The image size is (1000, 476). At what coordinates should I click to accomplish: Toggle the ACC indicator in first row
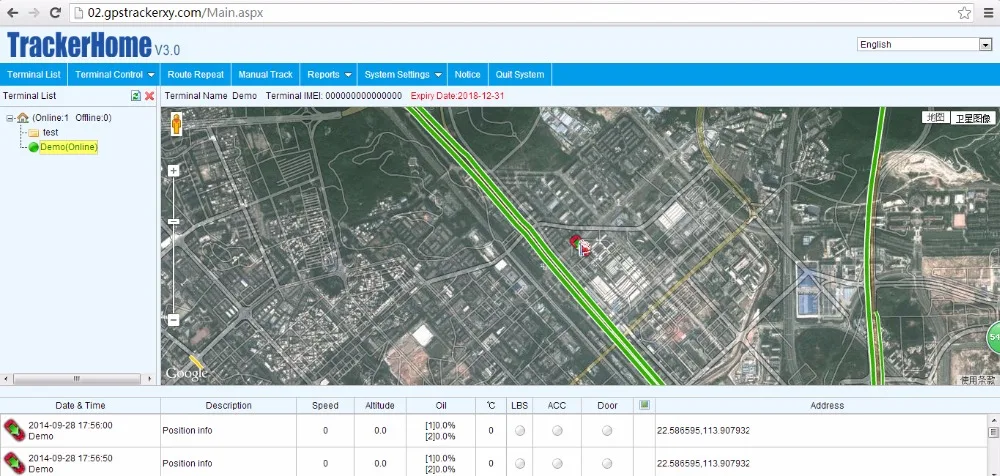tap(557, 430)
